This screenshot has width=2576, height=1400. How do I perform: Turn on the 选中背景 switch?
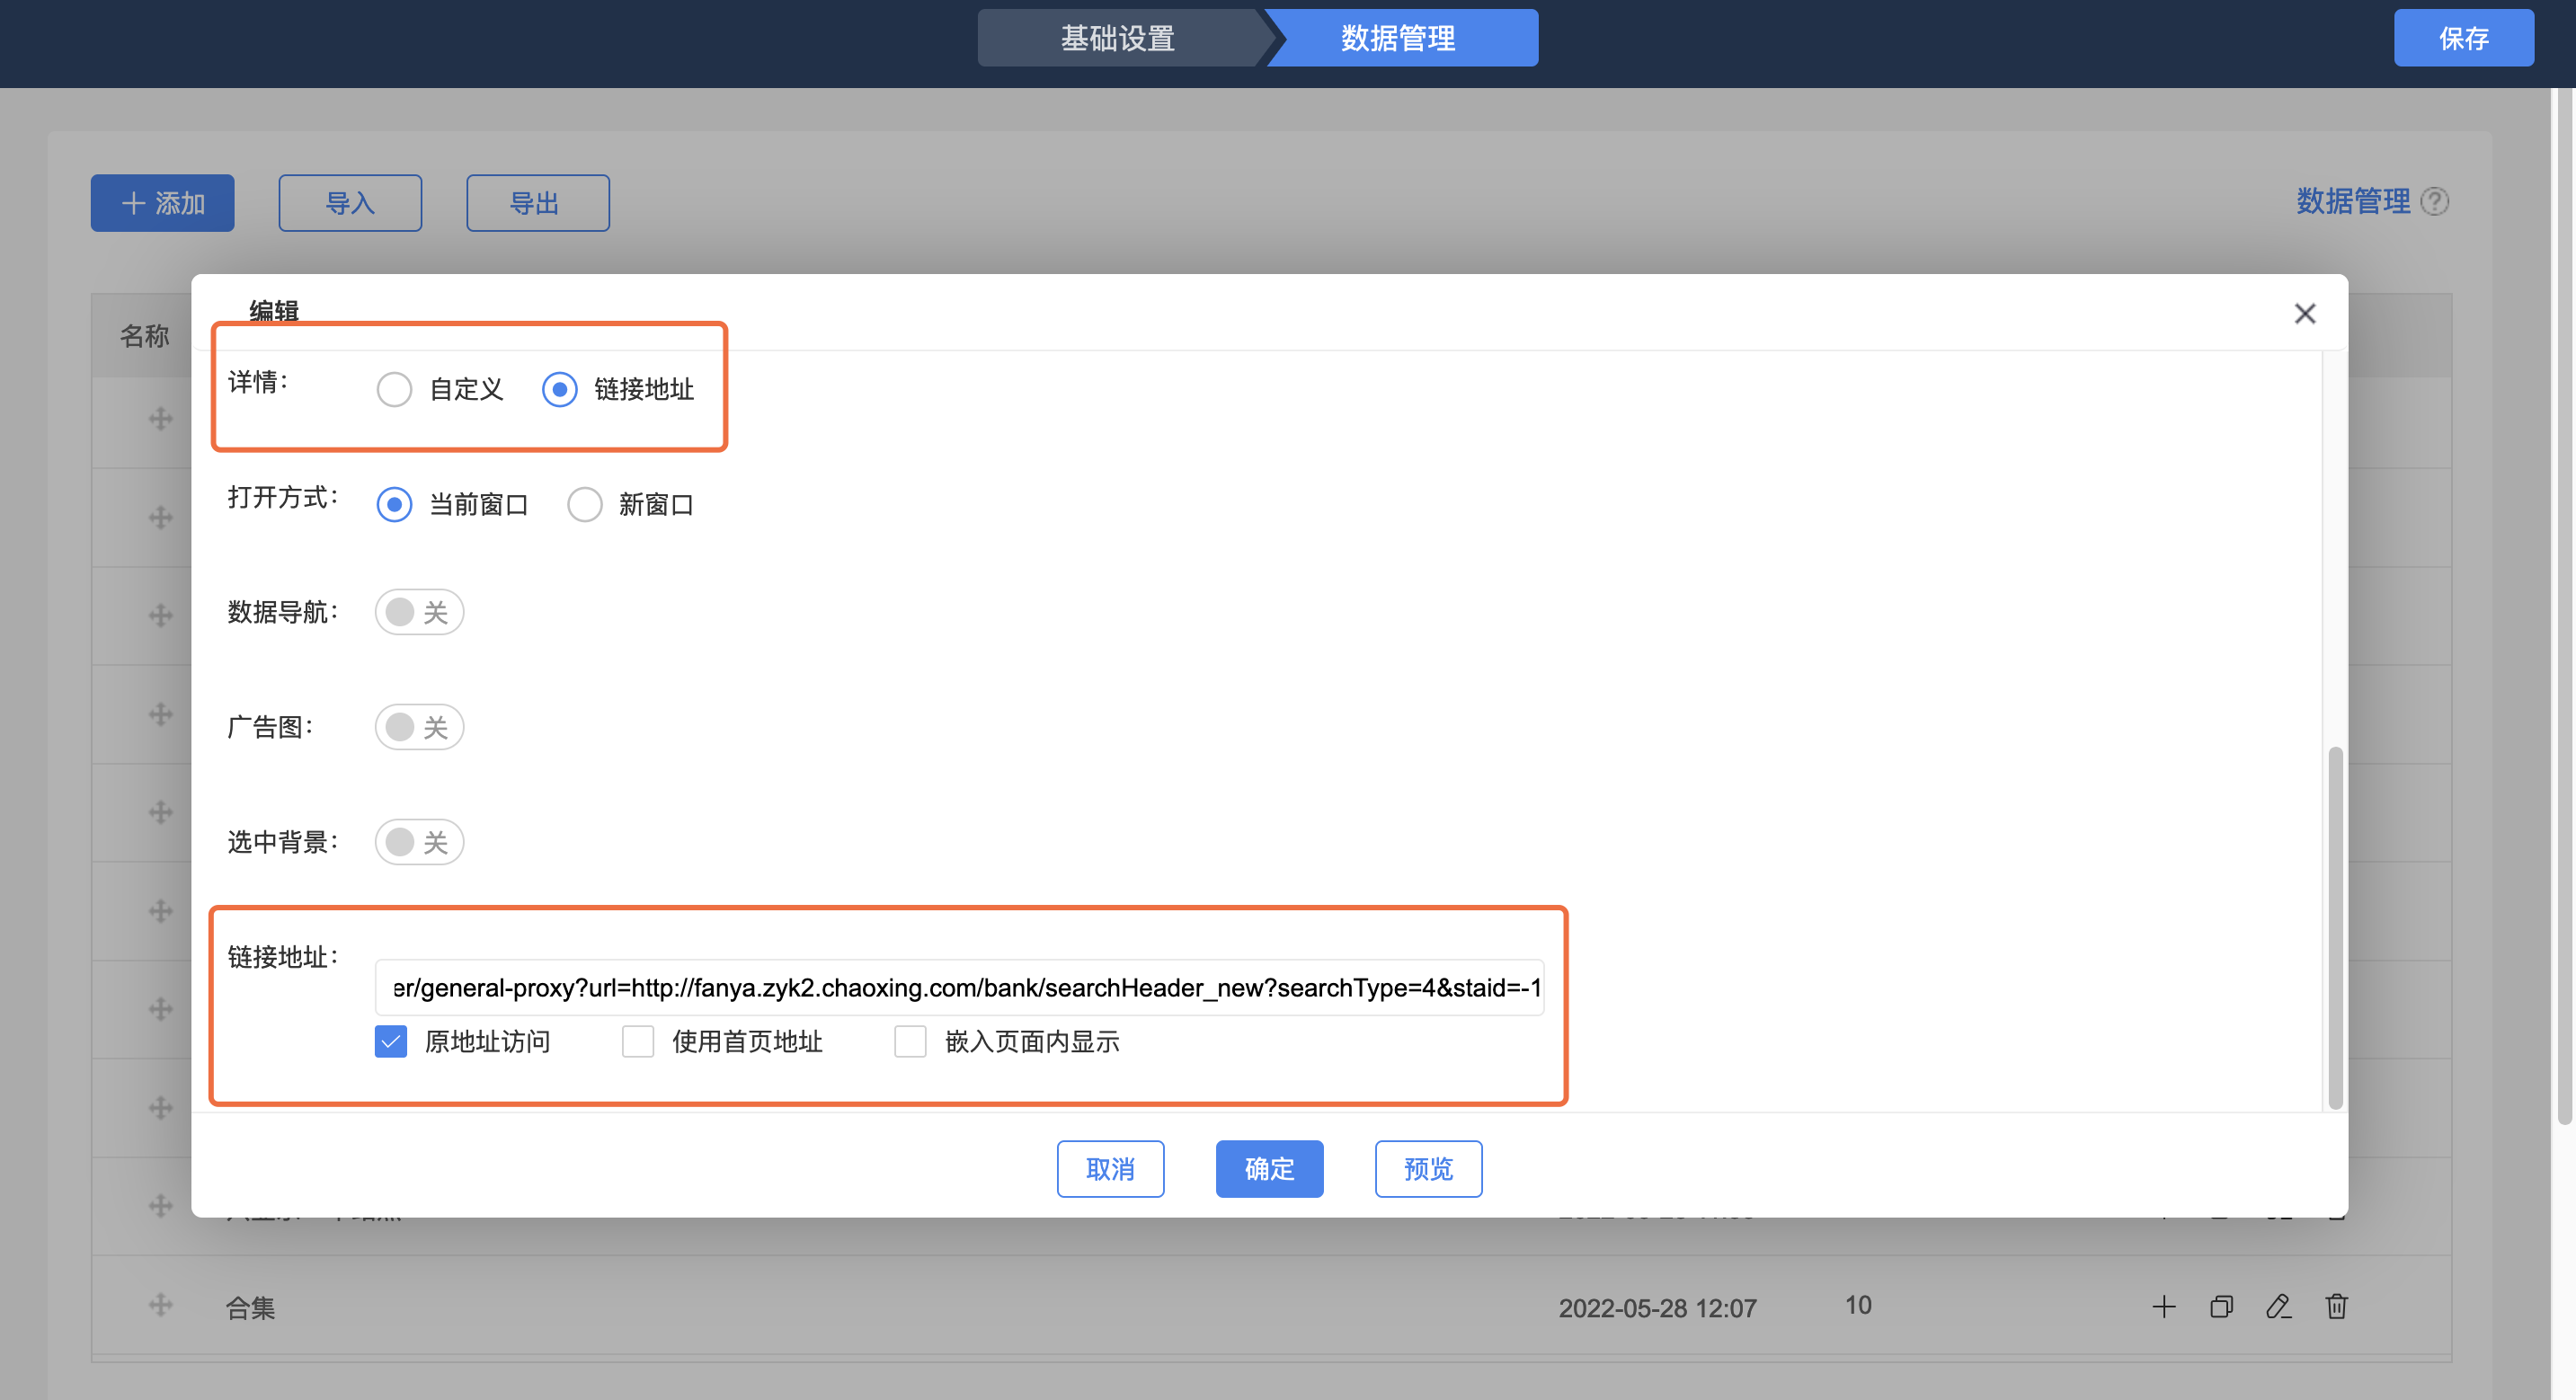coord(419,841)
